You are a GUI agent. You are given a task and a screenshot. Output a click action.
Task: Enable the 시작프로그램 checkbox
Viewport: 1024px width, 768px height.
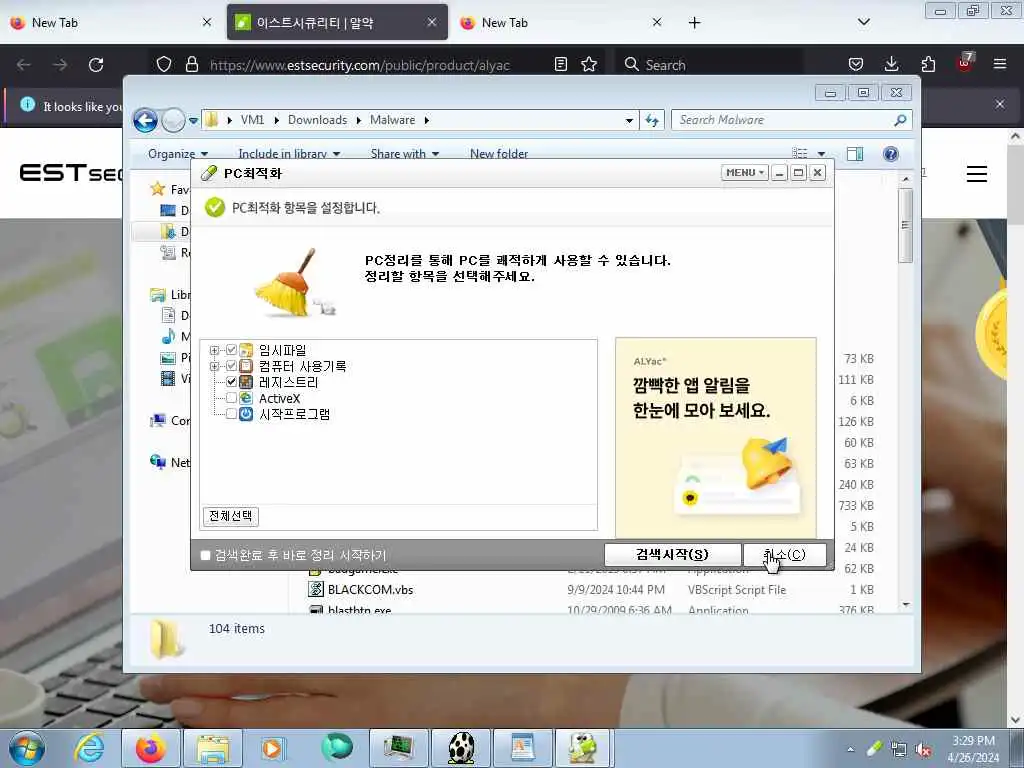(x=231, y=414)
